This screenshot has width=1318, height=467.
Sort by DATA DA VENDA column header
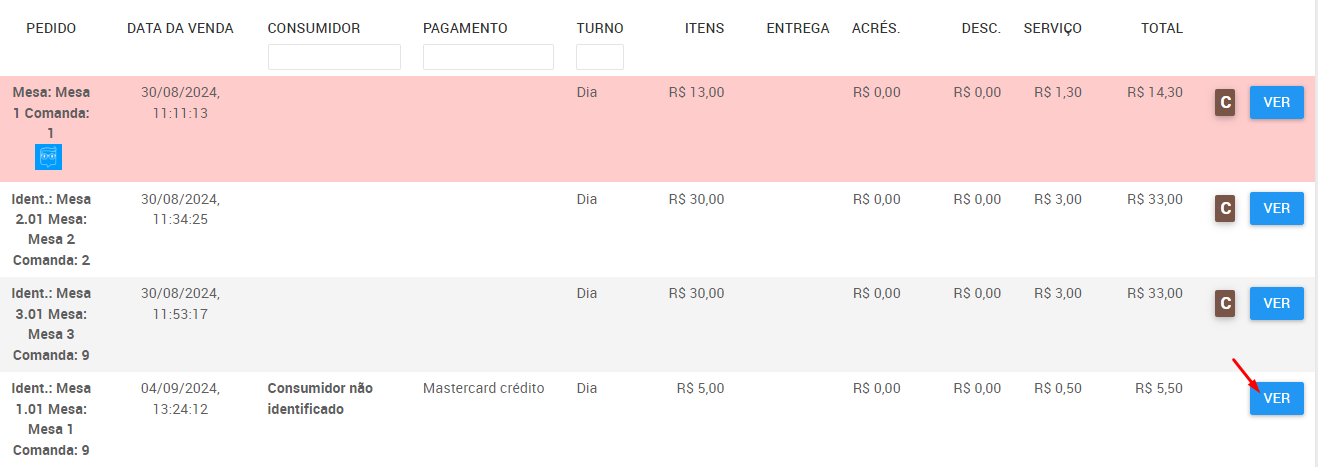180,28
